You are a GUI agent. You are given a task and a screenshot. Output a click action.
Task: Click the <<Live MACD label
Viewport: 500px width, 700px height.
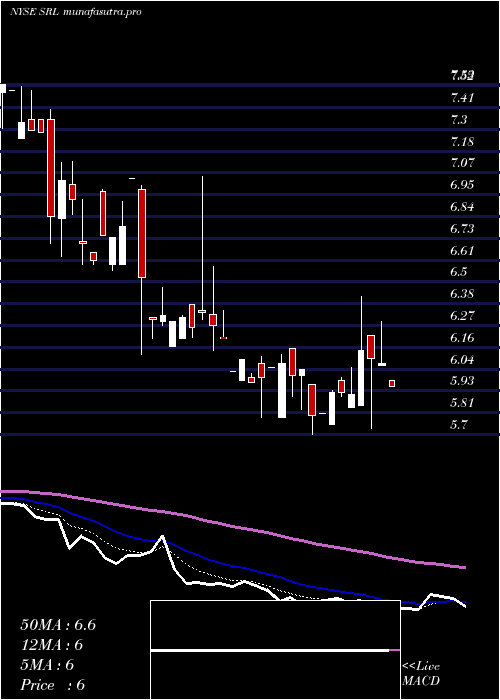[x=421, y=674]
